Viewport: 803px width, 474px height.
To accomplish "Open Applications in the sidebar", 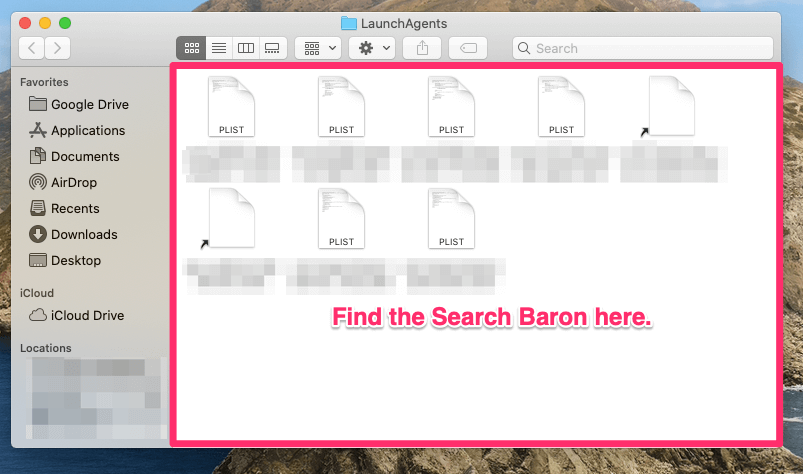I will (77, 131).
